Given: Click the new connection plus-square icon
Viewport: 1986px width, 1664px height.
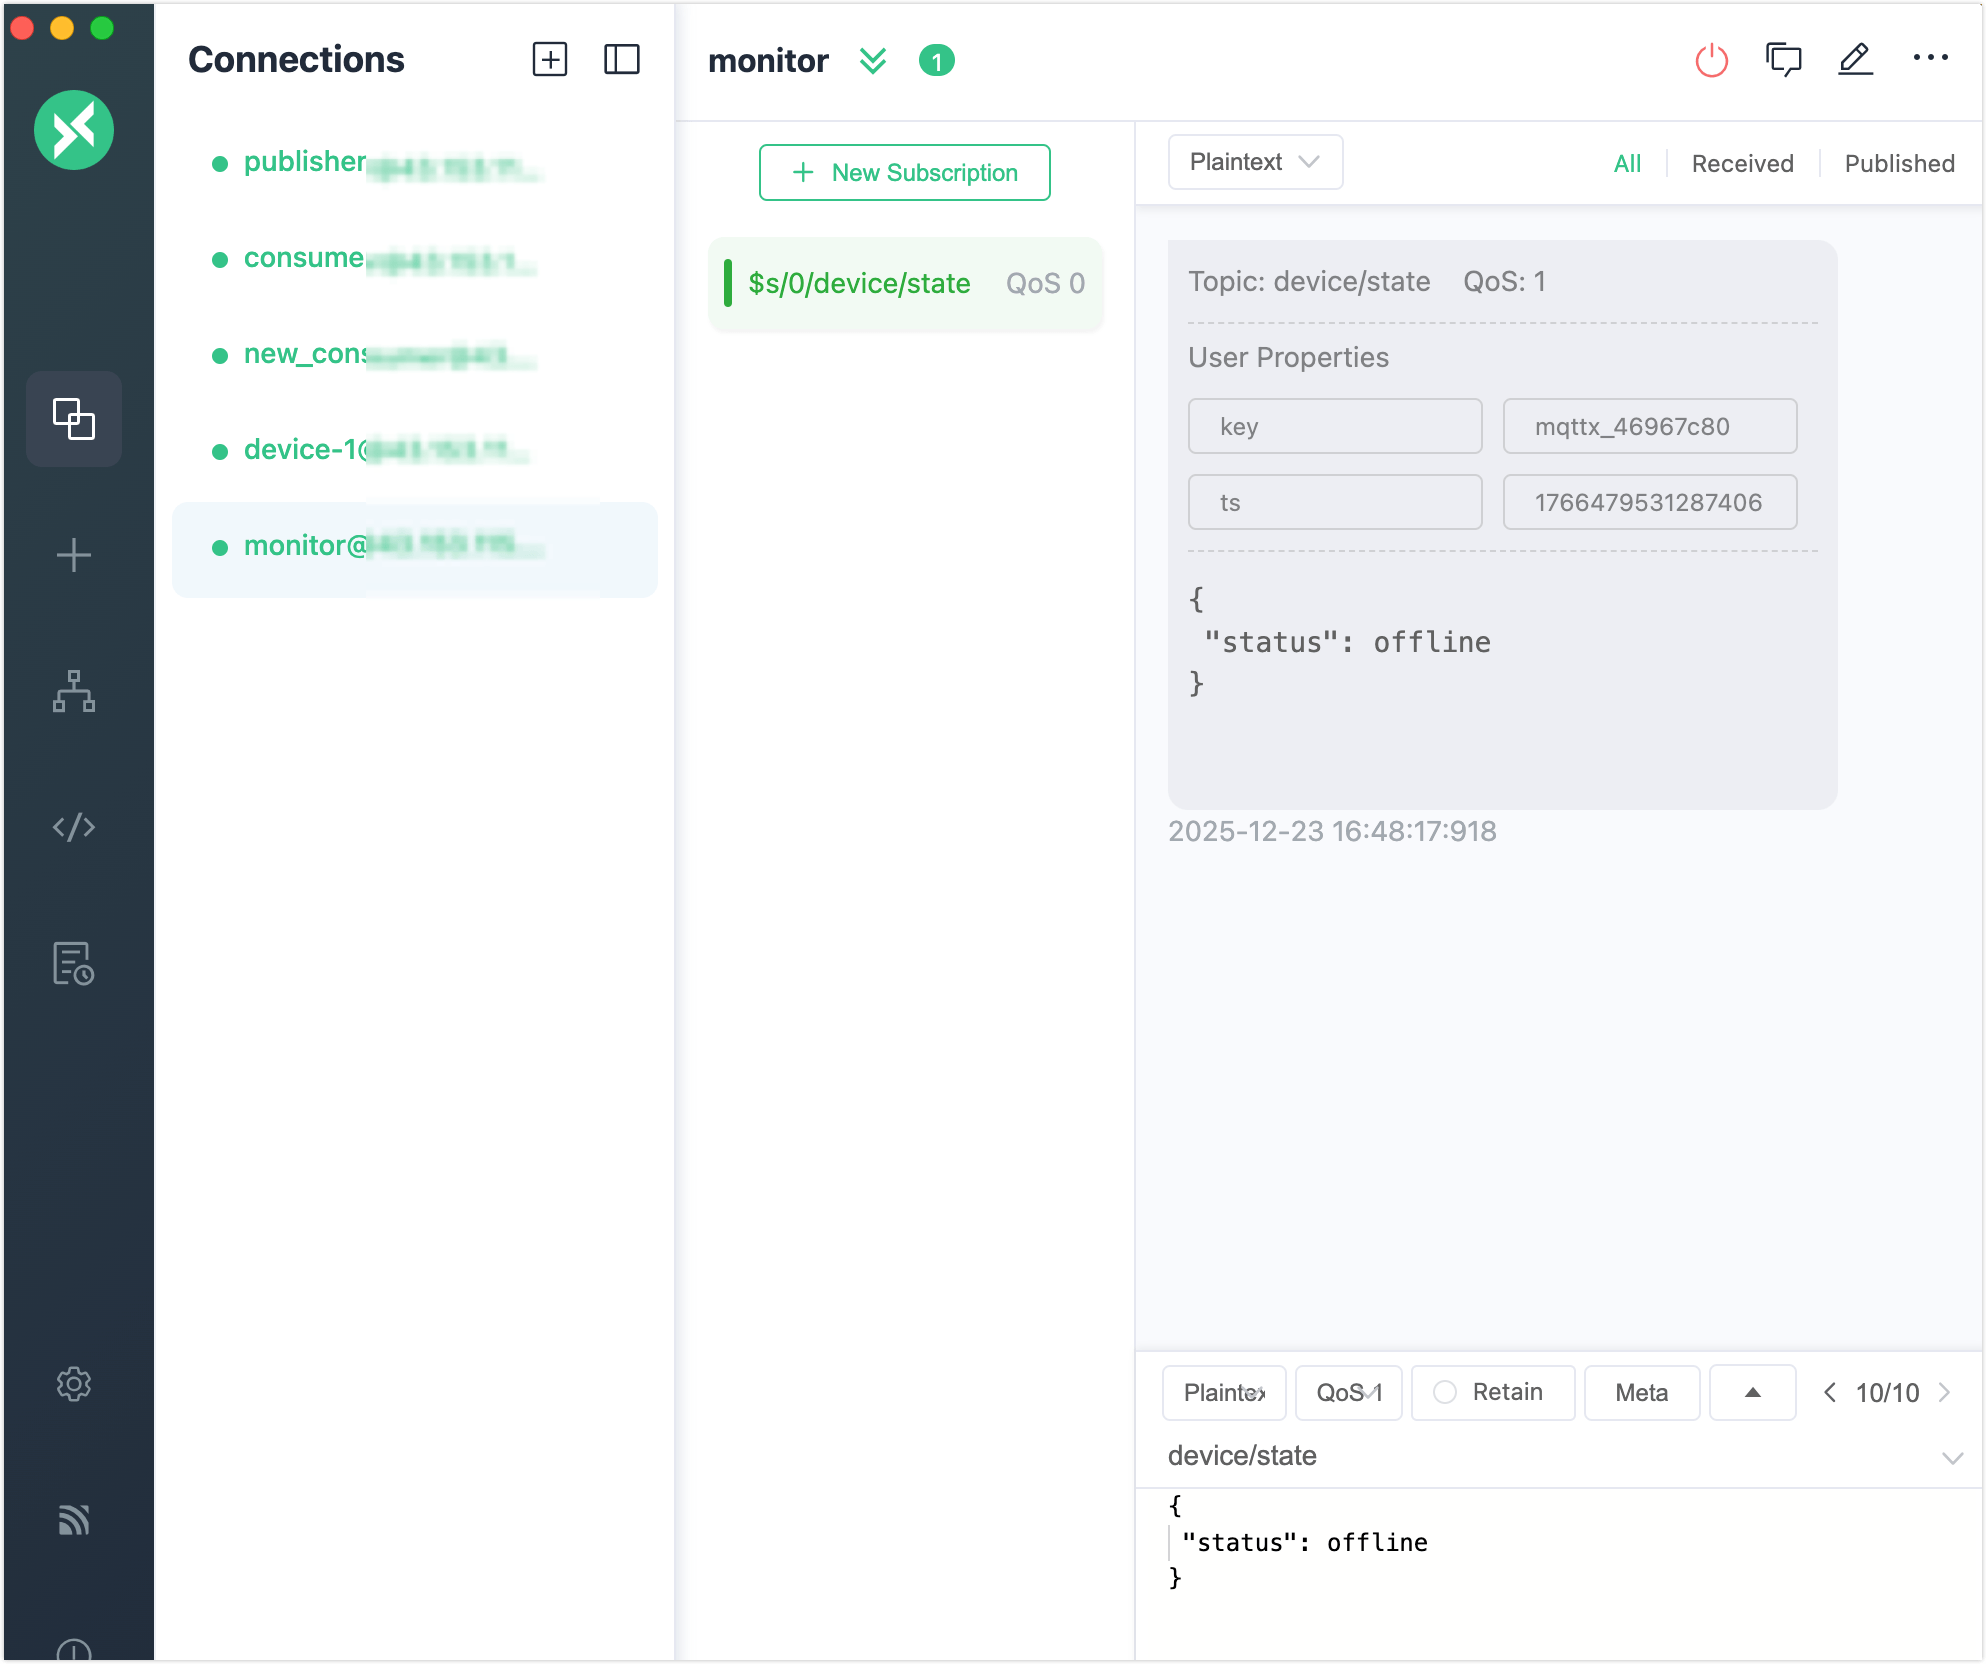Looking at the screenshot, I should point(549,60).
